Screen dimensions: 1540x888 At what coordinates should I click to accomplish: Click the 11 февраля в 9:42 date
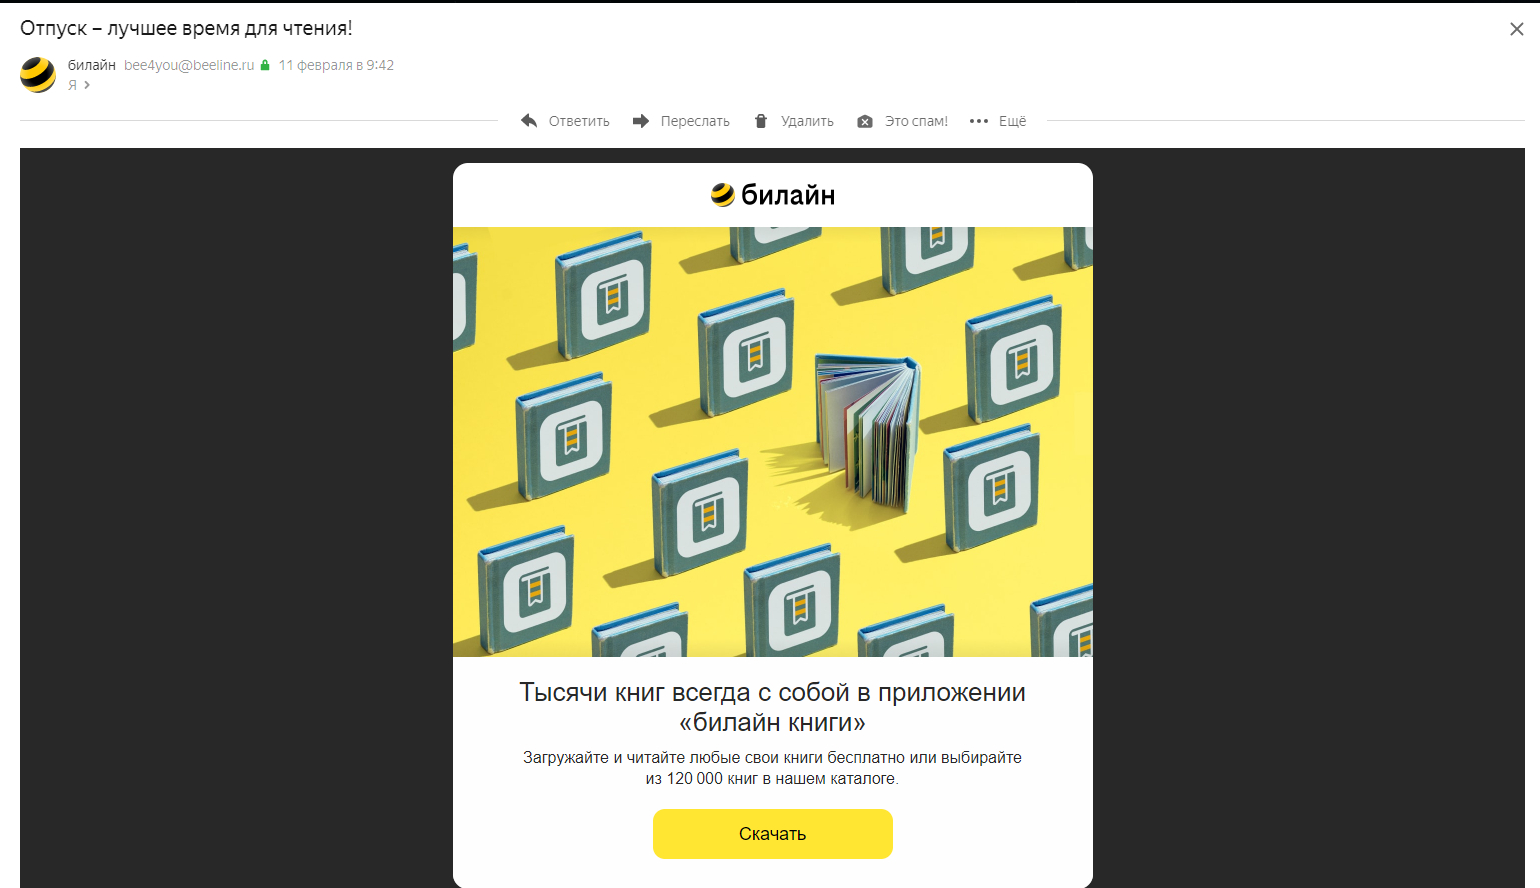coord(336,65)
